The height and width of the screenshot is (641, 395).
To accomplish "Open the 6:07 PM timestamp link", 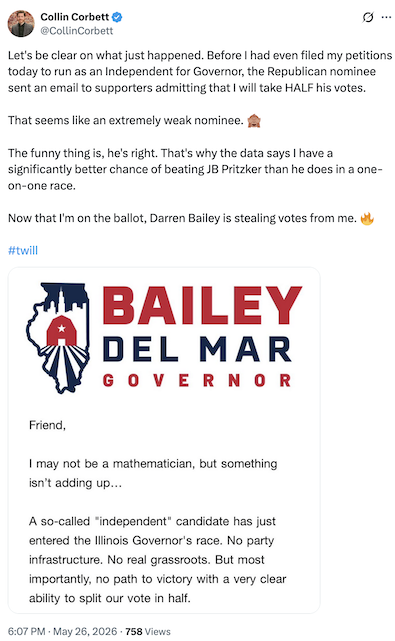I will [x=27, y=631].
